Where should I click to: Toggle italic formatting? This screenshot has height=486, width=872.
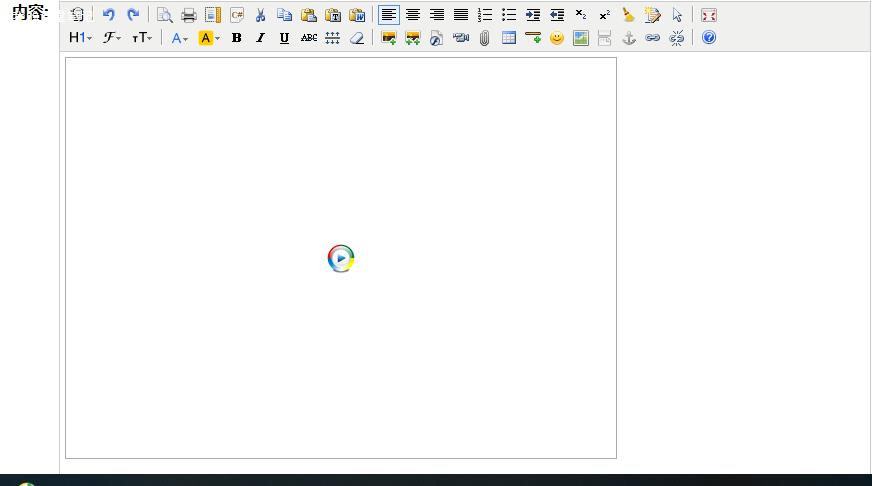click(260, 38)
